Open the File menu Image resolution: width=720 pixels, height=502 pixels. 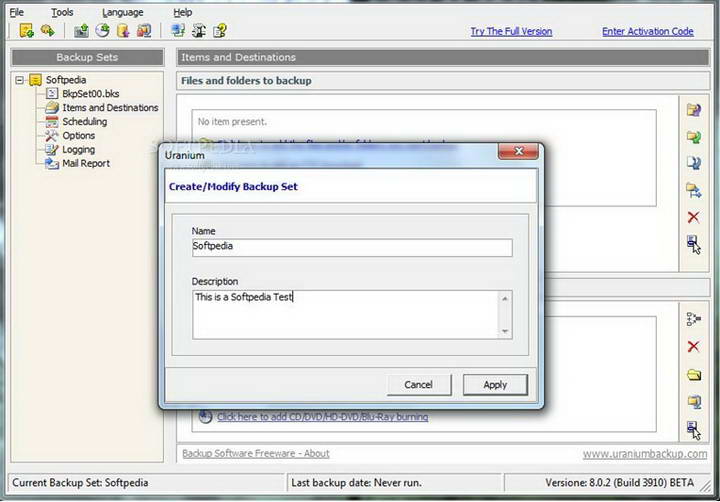[17, 12]
